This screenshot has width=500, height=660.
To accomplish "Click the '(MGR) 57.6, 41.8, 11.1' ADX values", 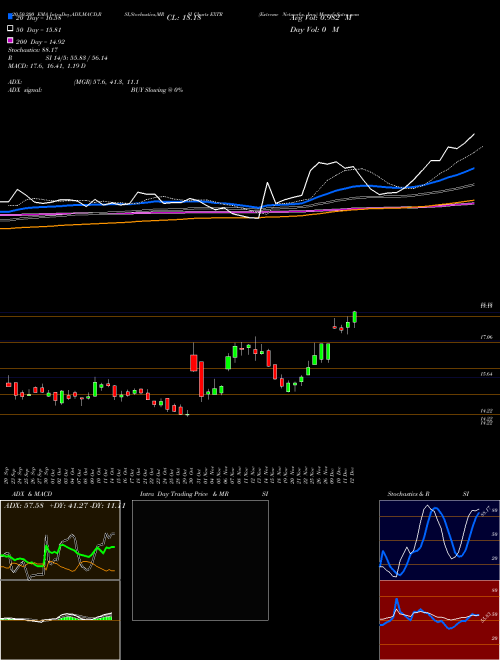I will 106,82.
